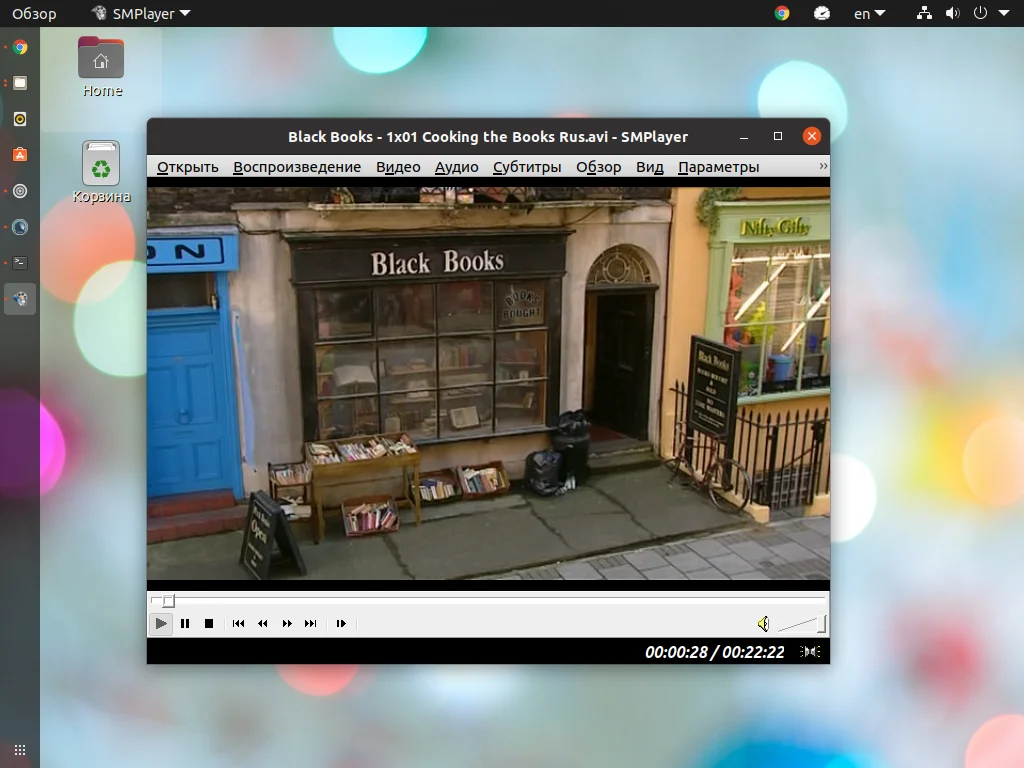The height and width of the screenshot is (768, 1024).
Task: Click the Home folder desktop icon
Action: (x=101, y=67)
